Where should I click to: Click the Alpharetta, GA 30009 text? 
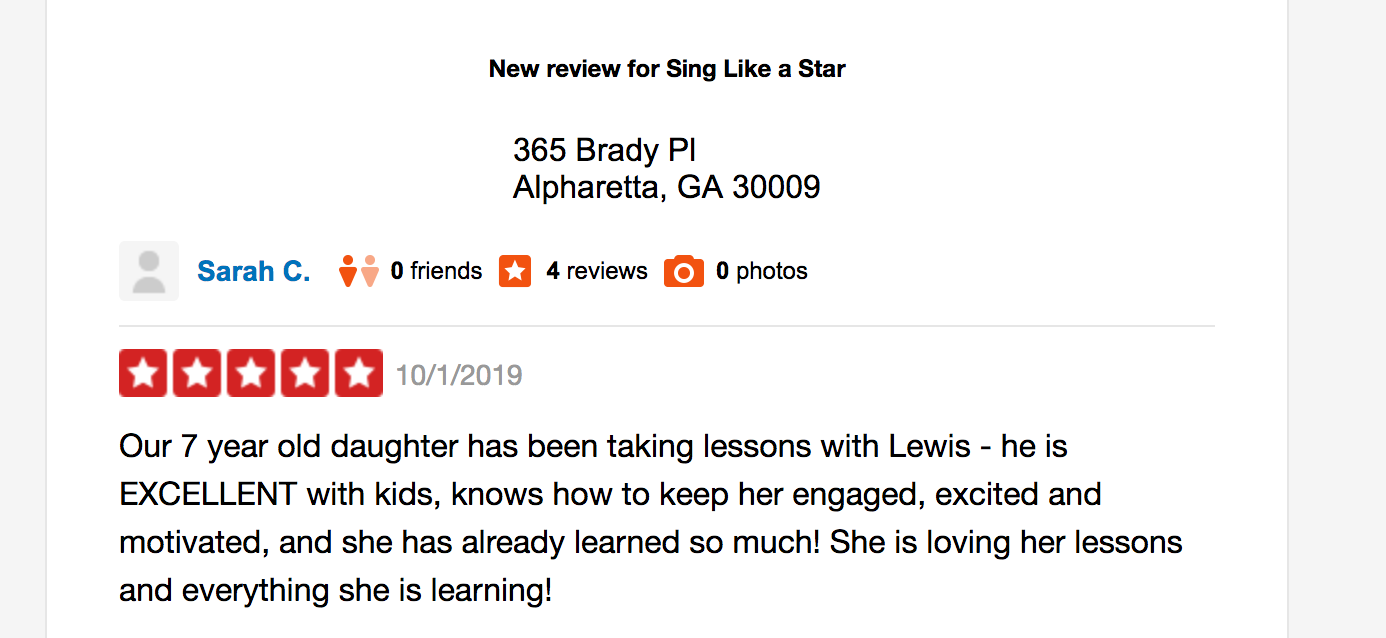point(667,187)
